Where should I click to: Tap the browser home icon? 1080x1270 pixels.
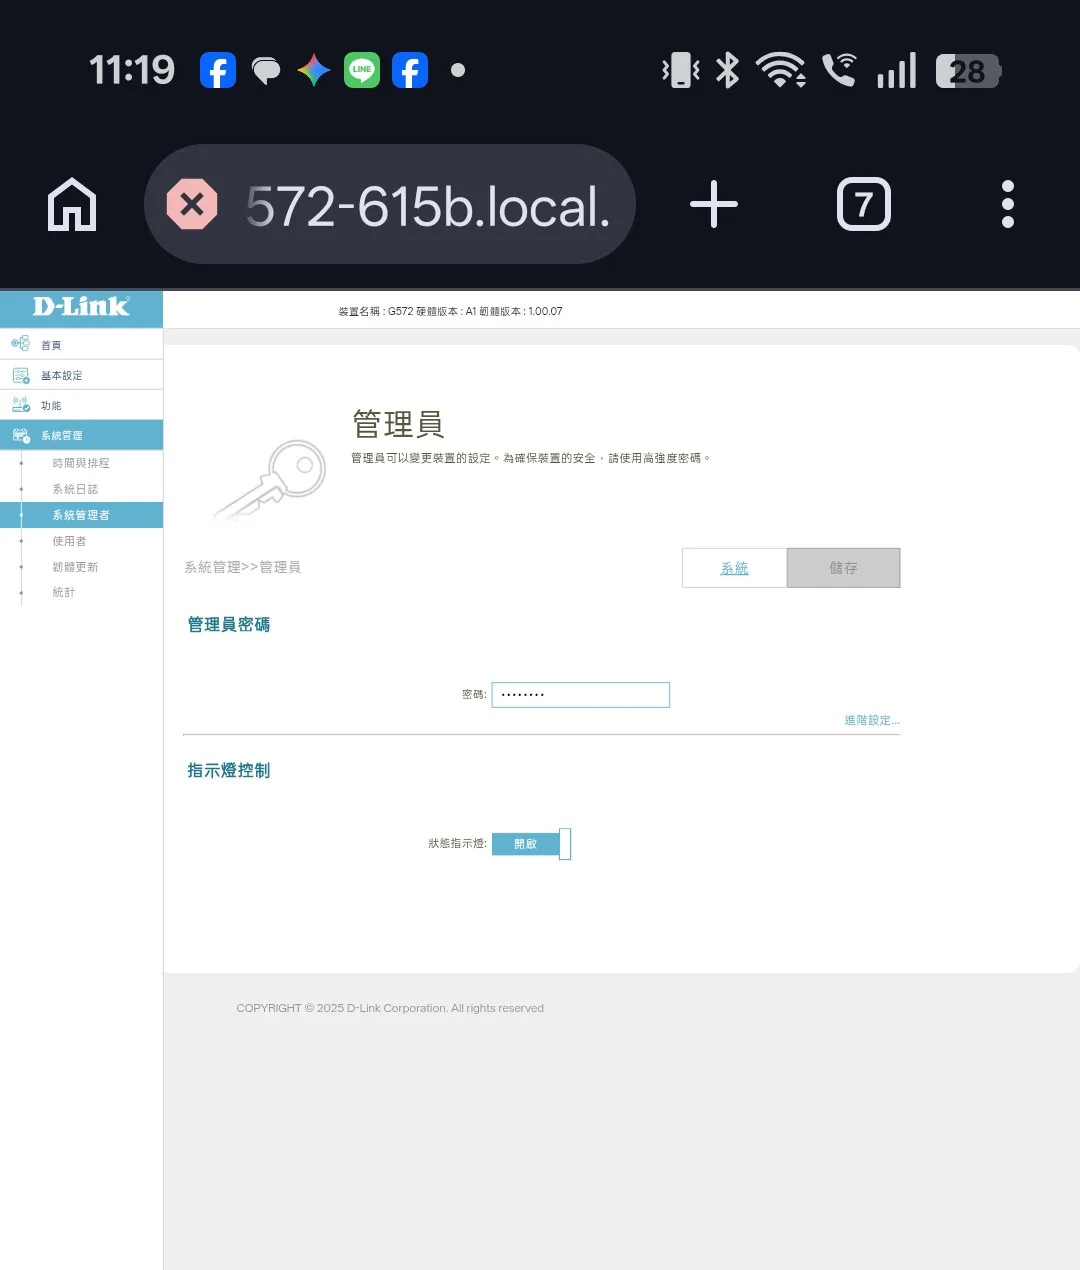[x=72, y=204]
